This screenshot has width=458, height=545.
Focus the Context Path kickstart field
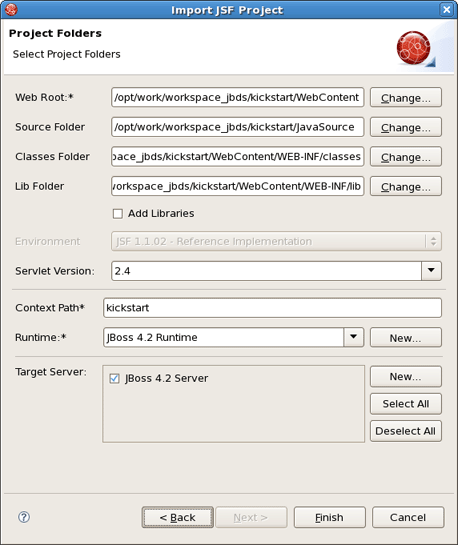(x=272, y=308)
